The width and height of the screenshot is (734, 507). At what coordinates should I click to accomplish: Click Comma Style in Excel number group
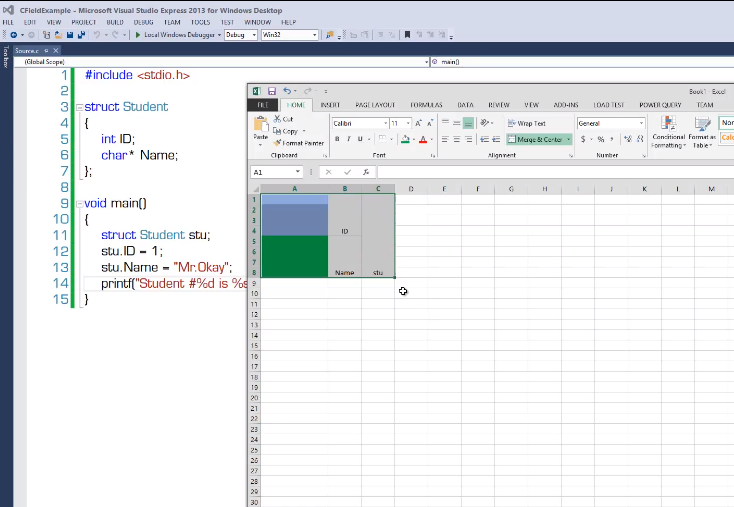[612, 139]
